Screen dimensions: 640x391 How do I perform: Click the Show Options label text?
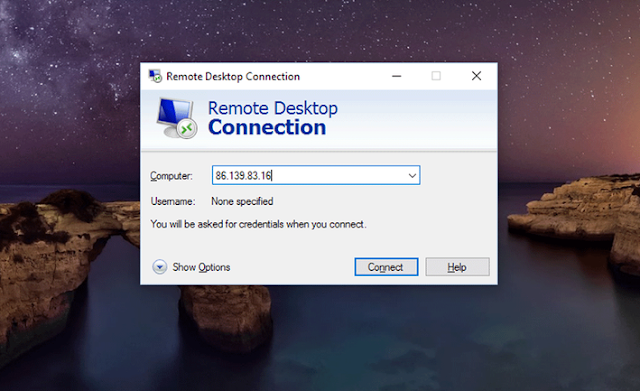(x=201, y=267)
